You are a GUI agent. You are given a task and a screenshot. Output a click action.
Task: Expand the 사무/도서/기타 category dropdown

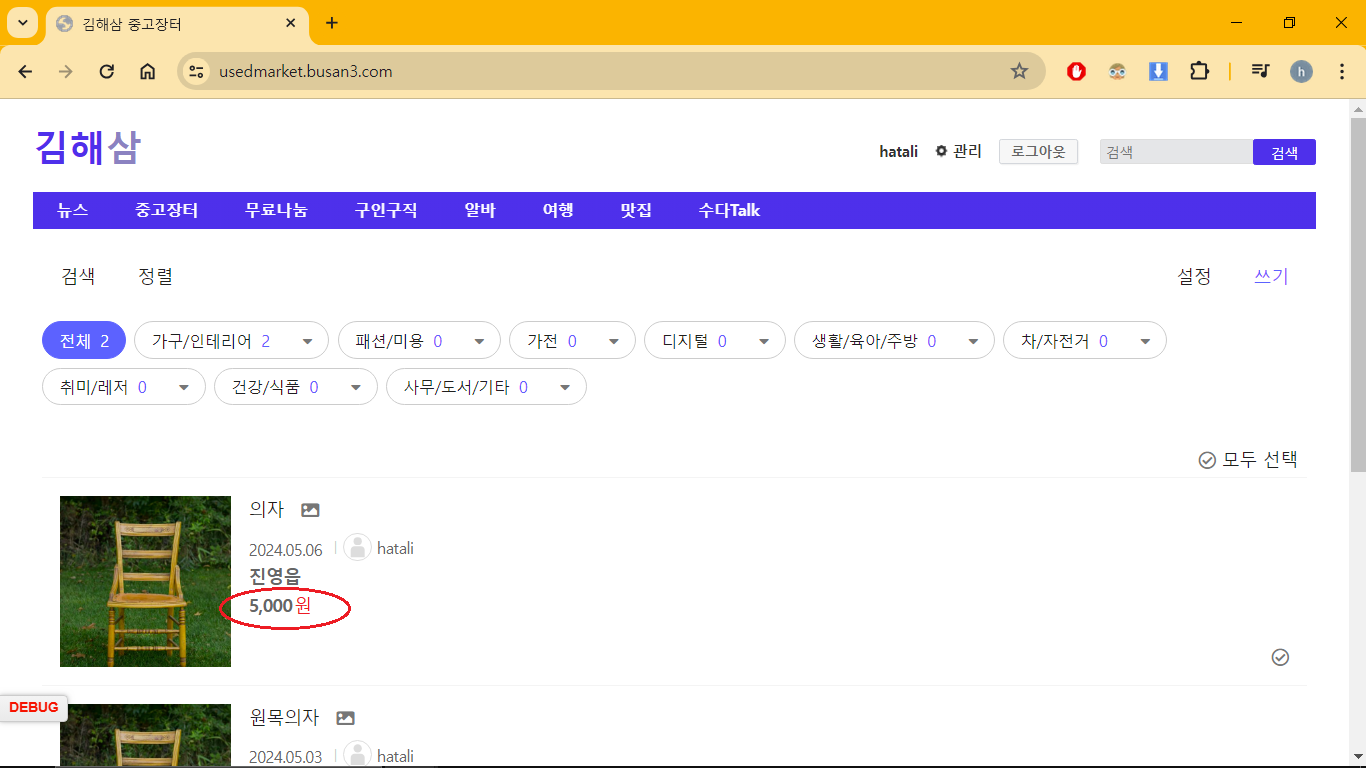[566, 387]
